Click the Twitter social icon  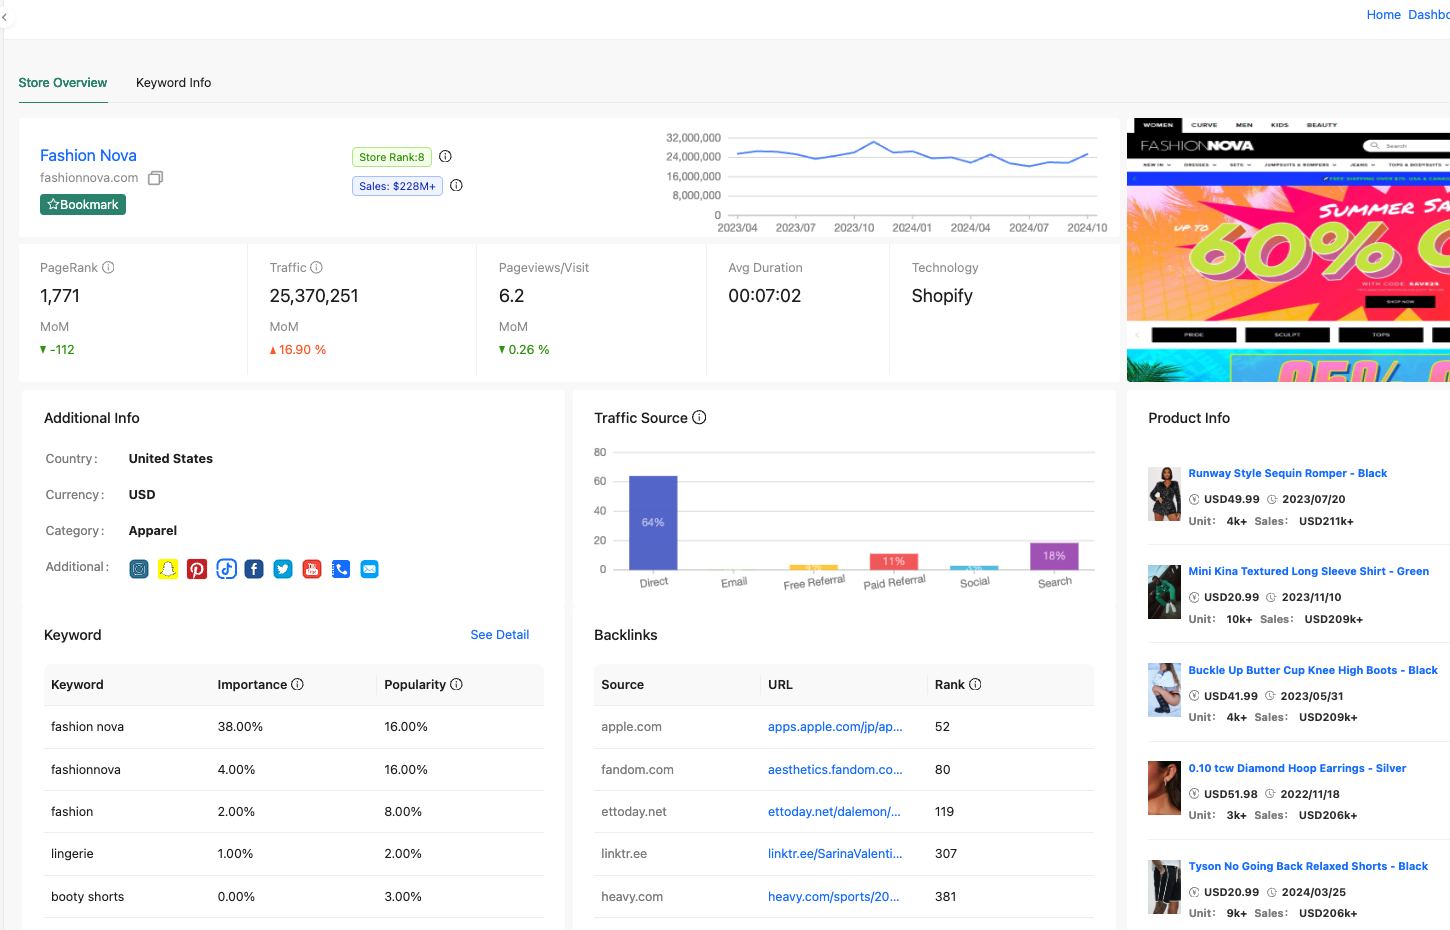(283, 569)
